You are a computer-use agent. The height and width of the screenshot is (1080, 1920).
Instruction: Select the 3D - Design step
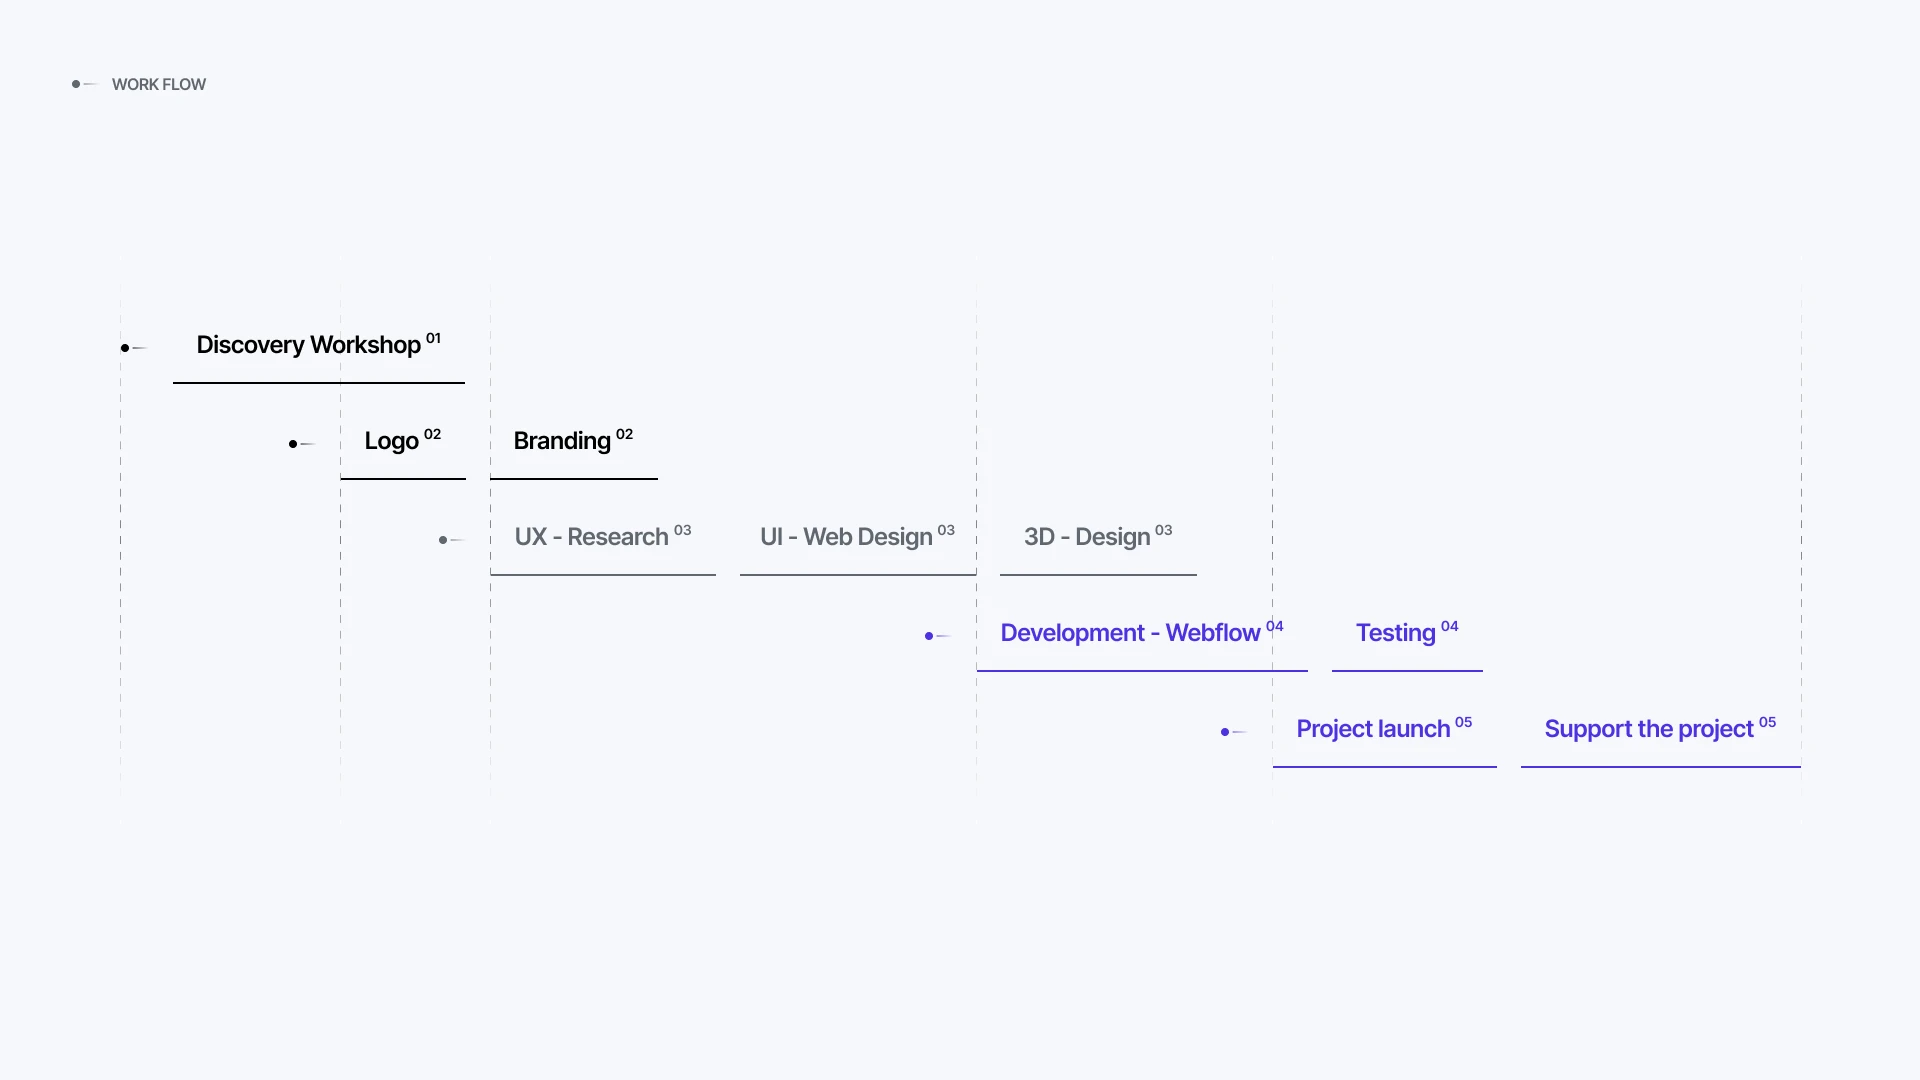(1087, 537)
